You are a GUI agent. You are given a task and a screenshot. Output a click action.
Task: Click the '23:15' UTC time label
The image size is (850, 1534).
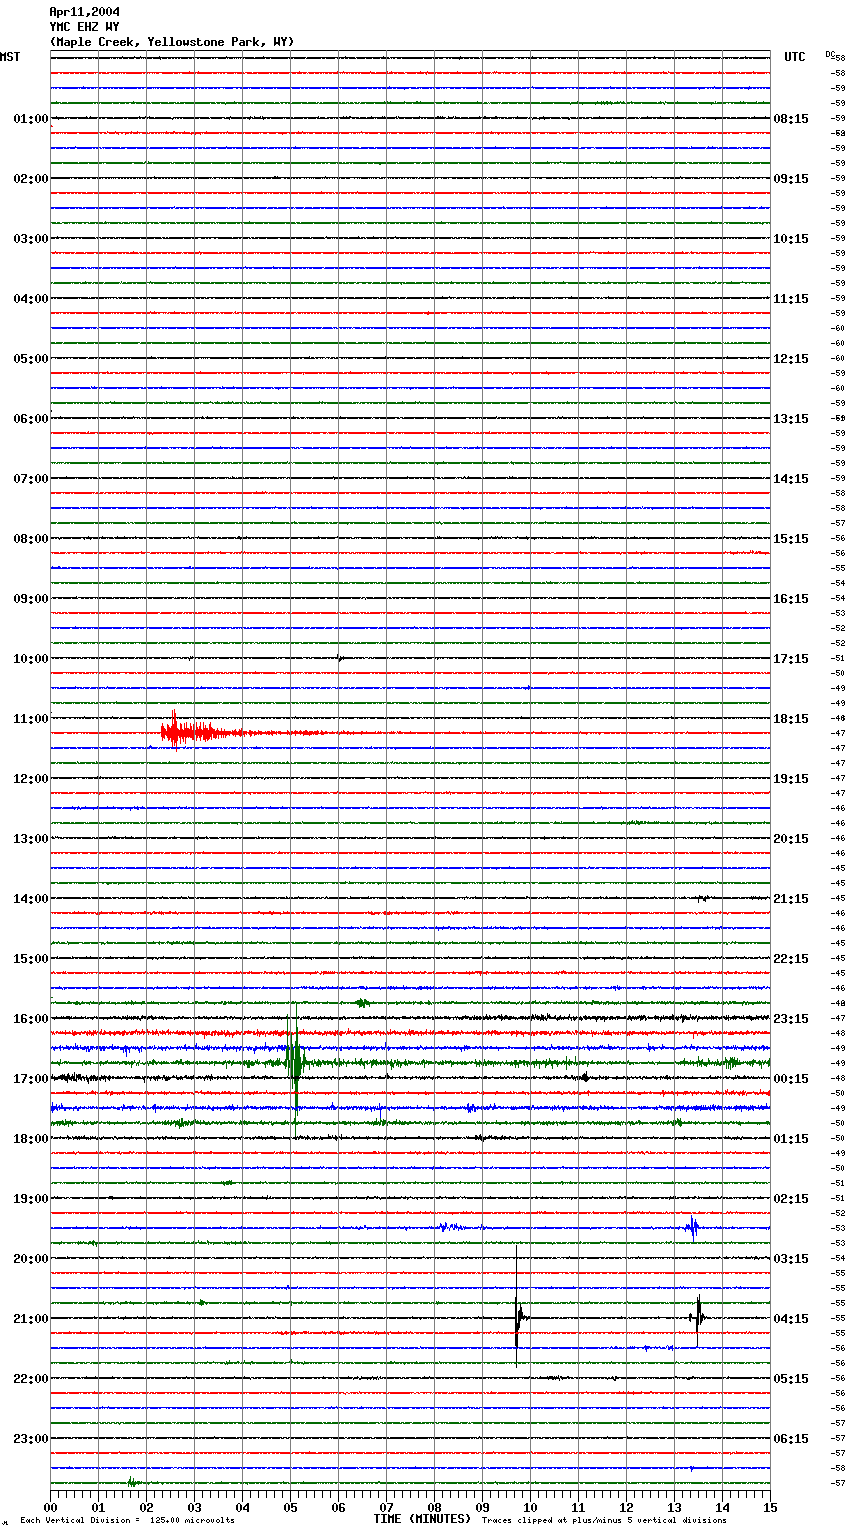click(x=791, y=1019)
